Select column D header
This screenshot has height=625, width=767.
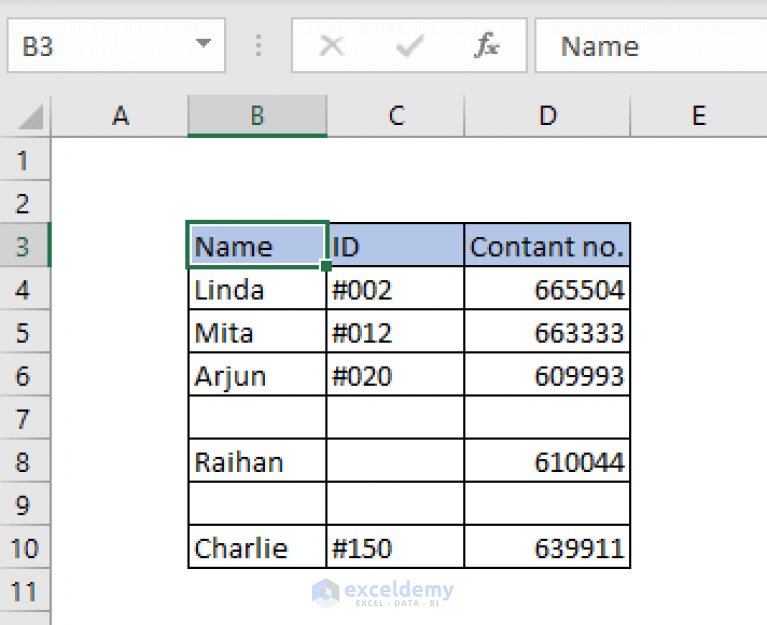point(547,116)
